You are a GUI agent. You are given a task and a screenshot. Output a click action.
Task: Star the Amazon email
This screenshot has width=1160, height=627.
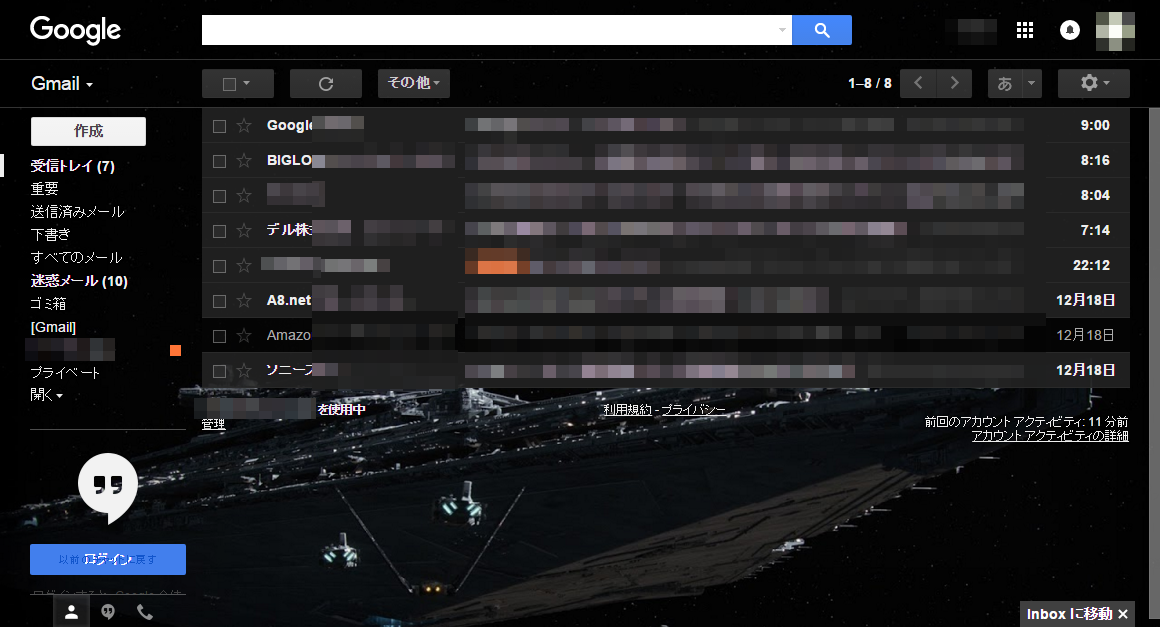coord(243,336)
